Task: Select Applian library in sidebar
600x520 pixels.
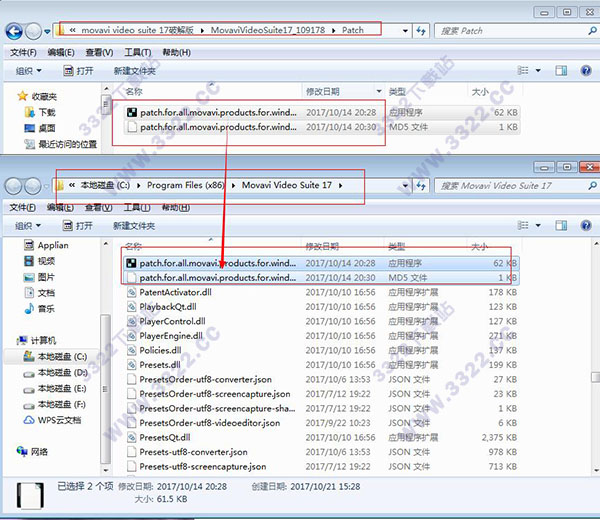Action: click(46, 245)
